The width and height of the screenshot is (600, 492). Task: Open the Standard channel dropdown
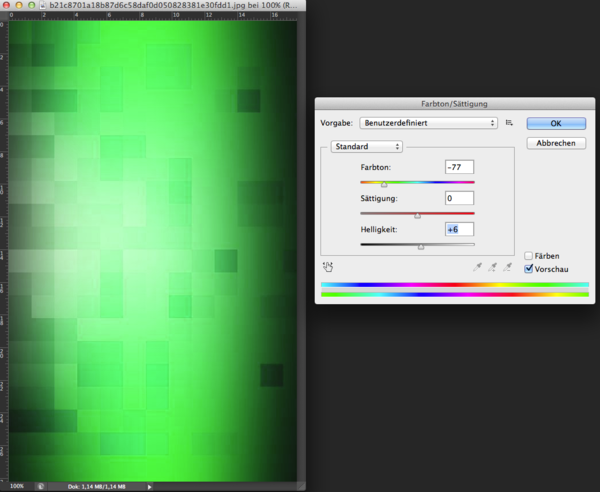coord(367,147)
